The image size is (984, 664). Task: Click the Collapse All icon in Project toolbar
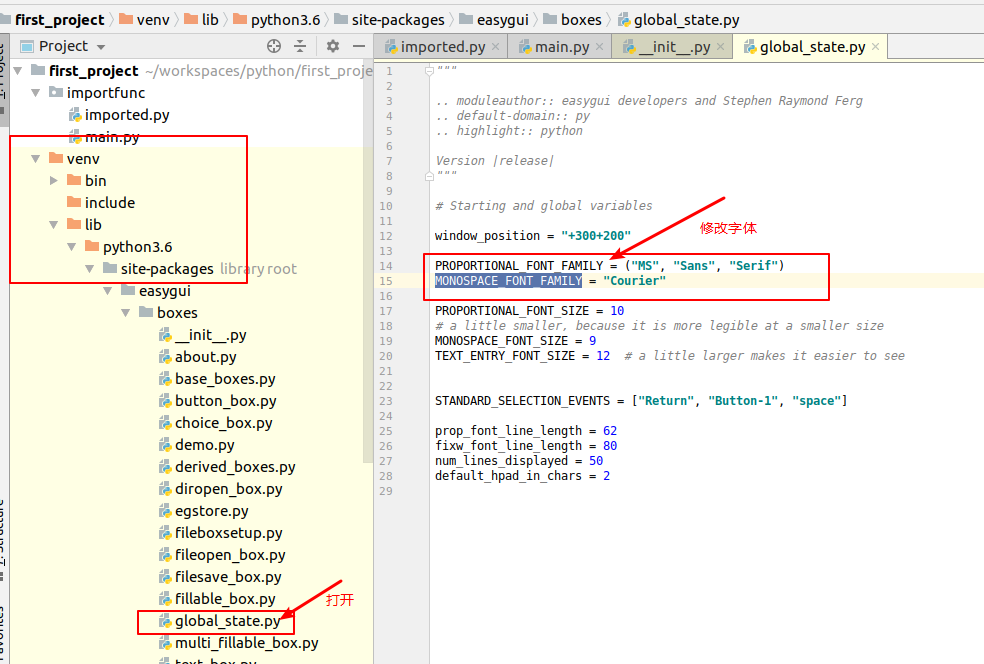298,45
